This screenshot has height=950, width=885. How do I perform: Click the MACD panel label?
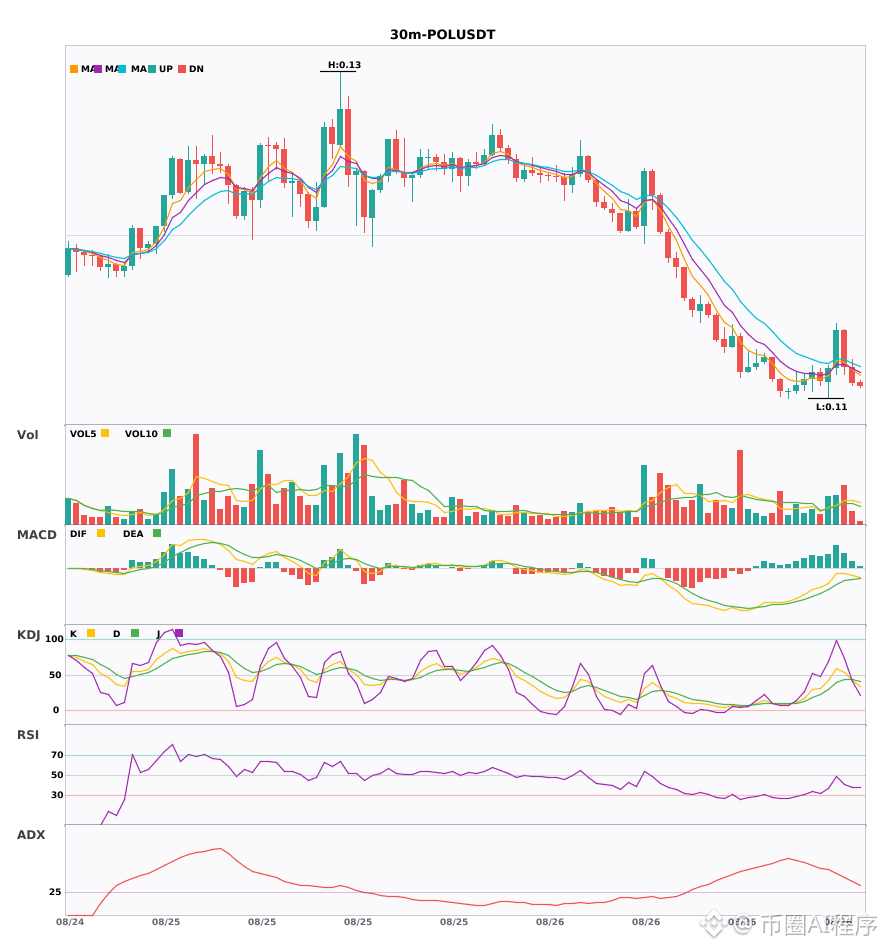(36, 534)
